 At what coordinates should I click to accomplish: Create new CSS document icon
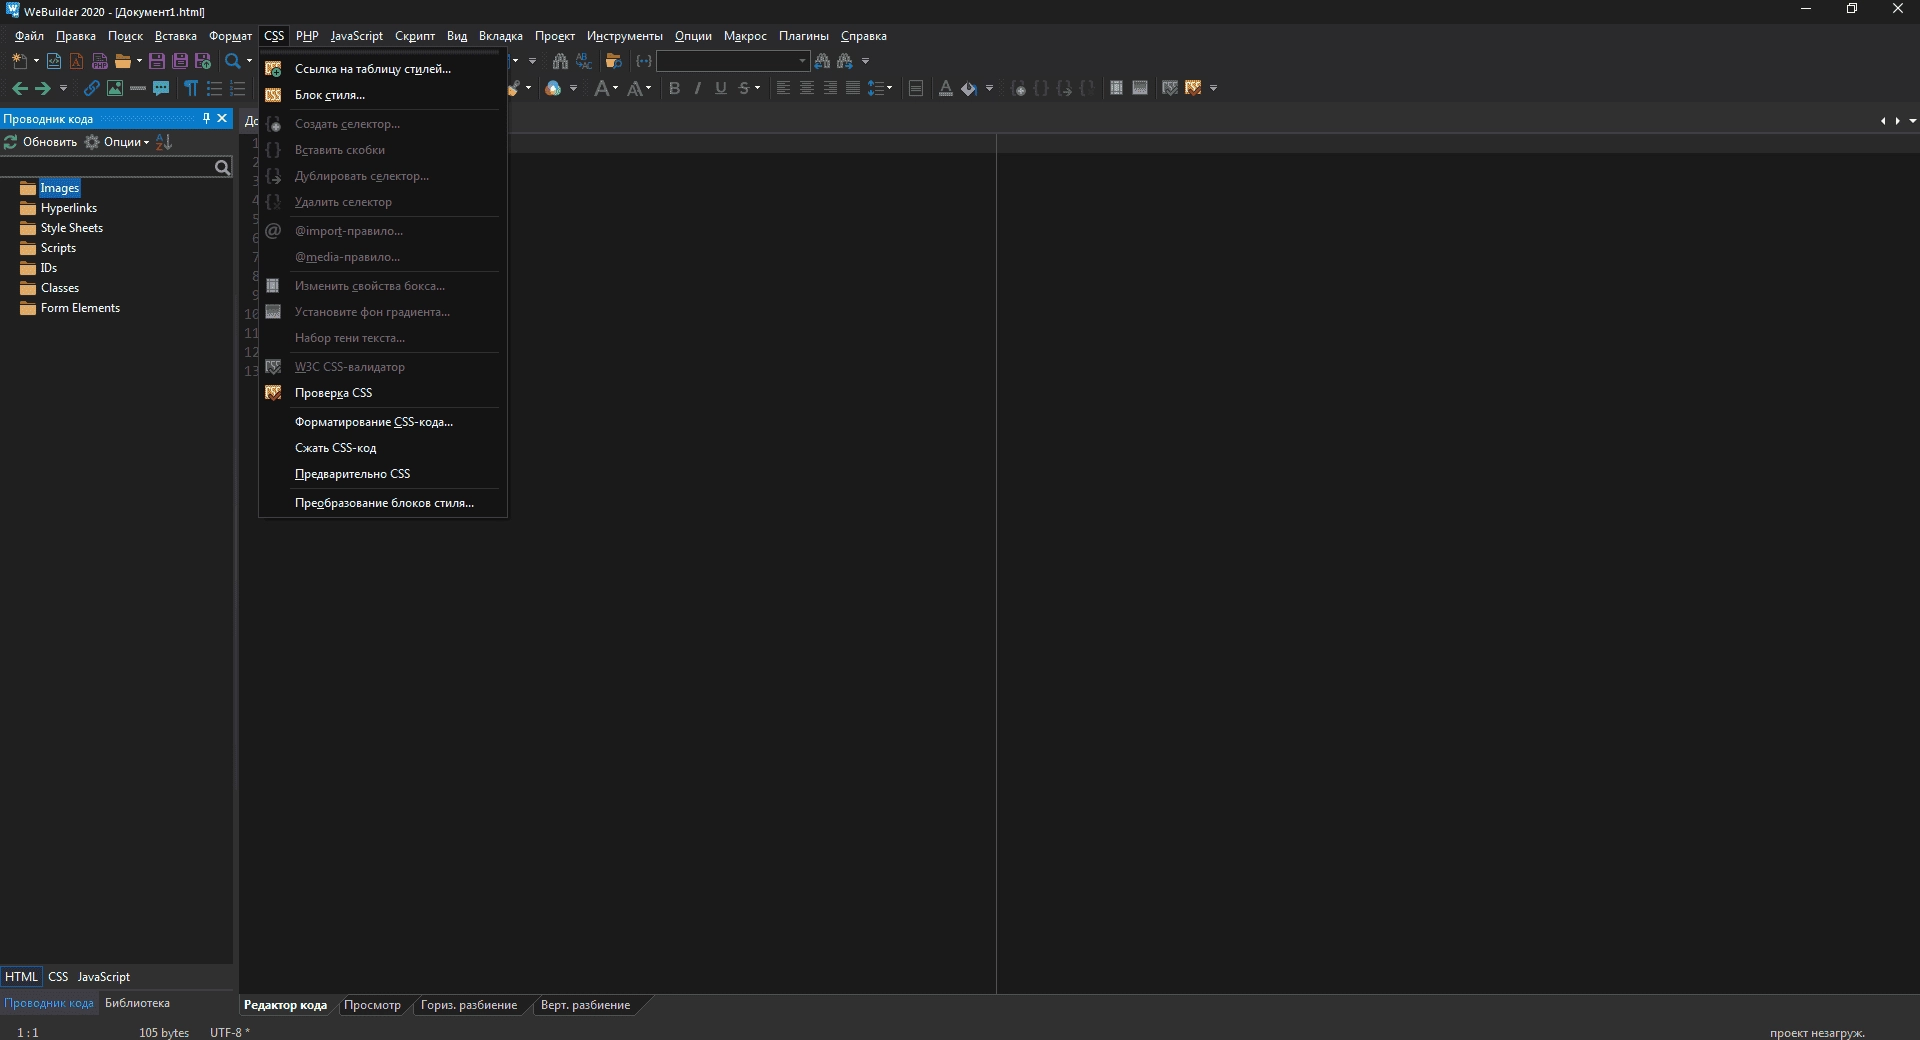pos(77,61)
